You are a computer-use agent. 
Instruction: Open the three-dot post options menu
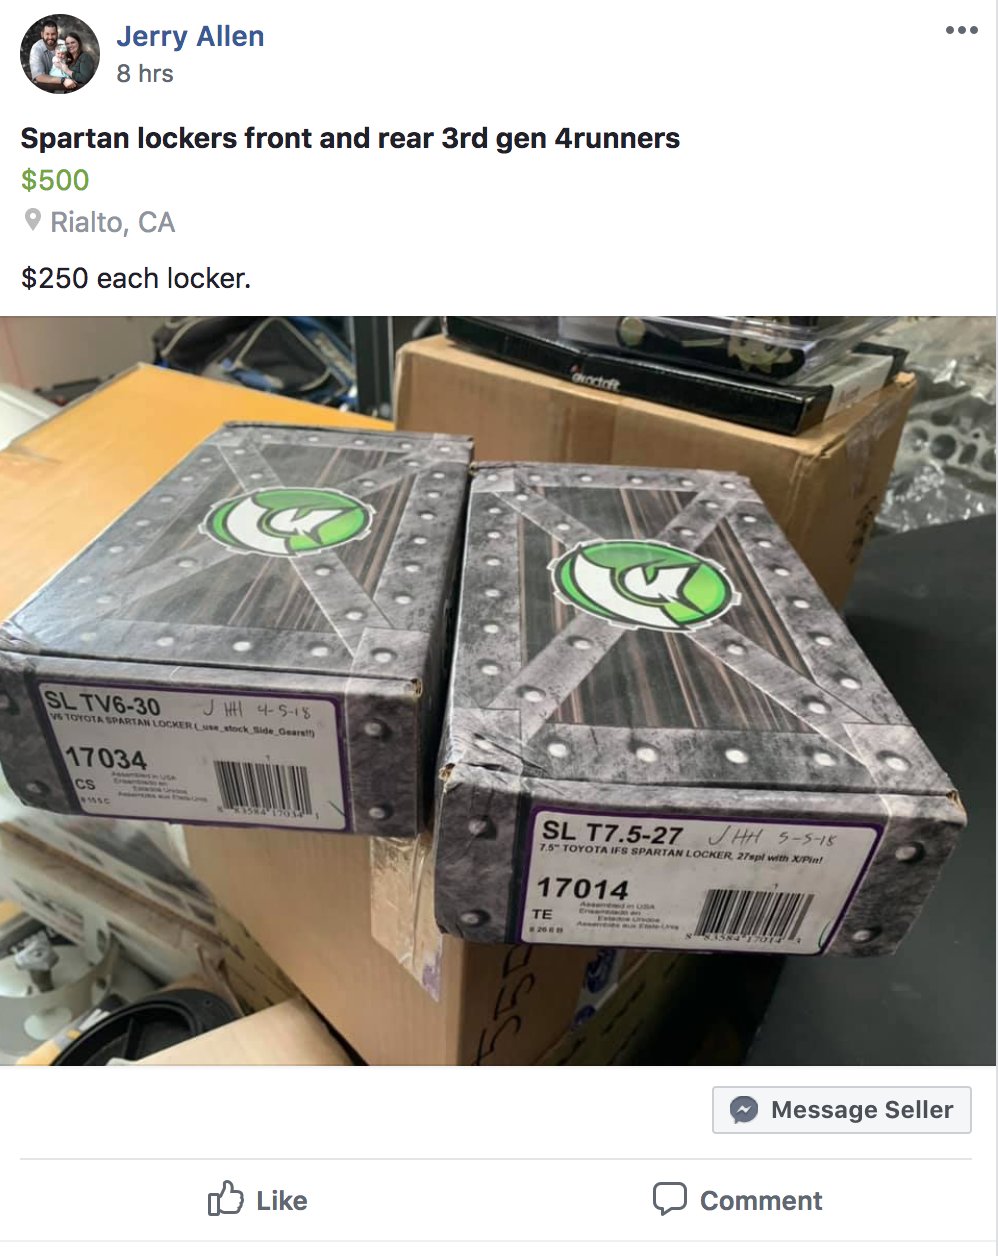pos(961,31)
